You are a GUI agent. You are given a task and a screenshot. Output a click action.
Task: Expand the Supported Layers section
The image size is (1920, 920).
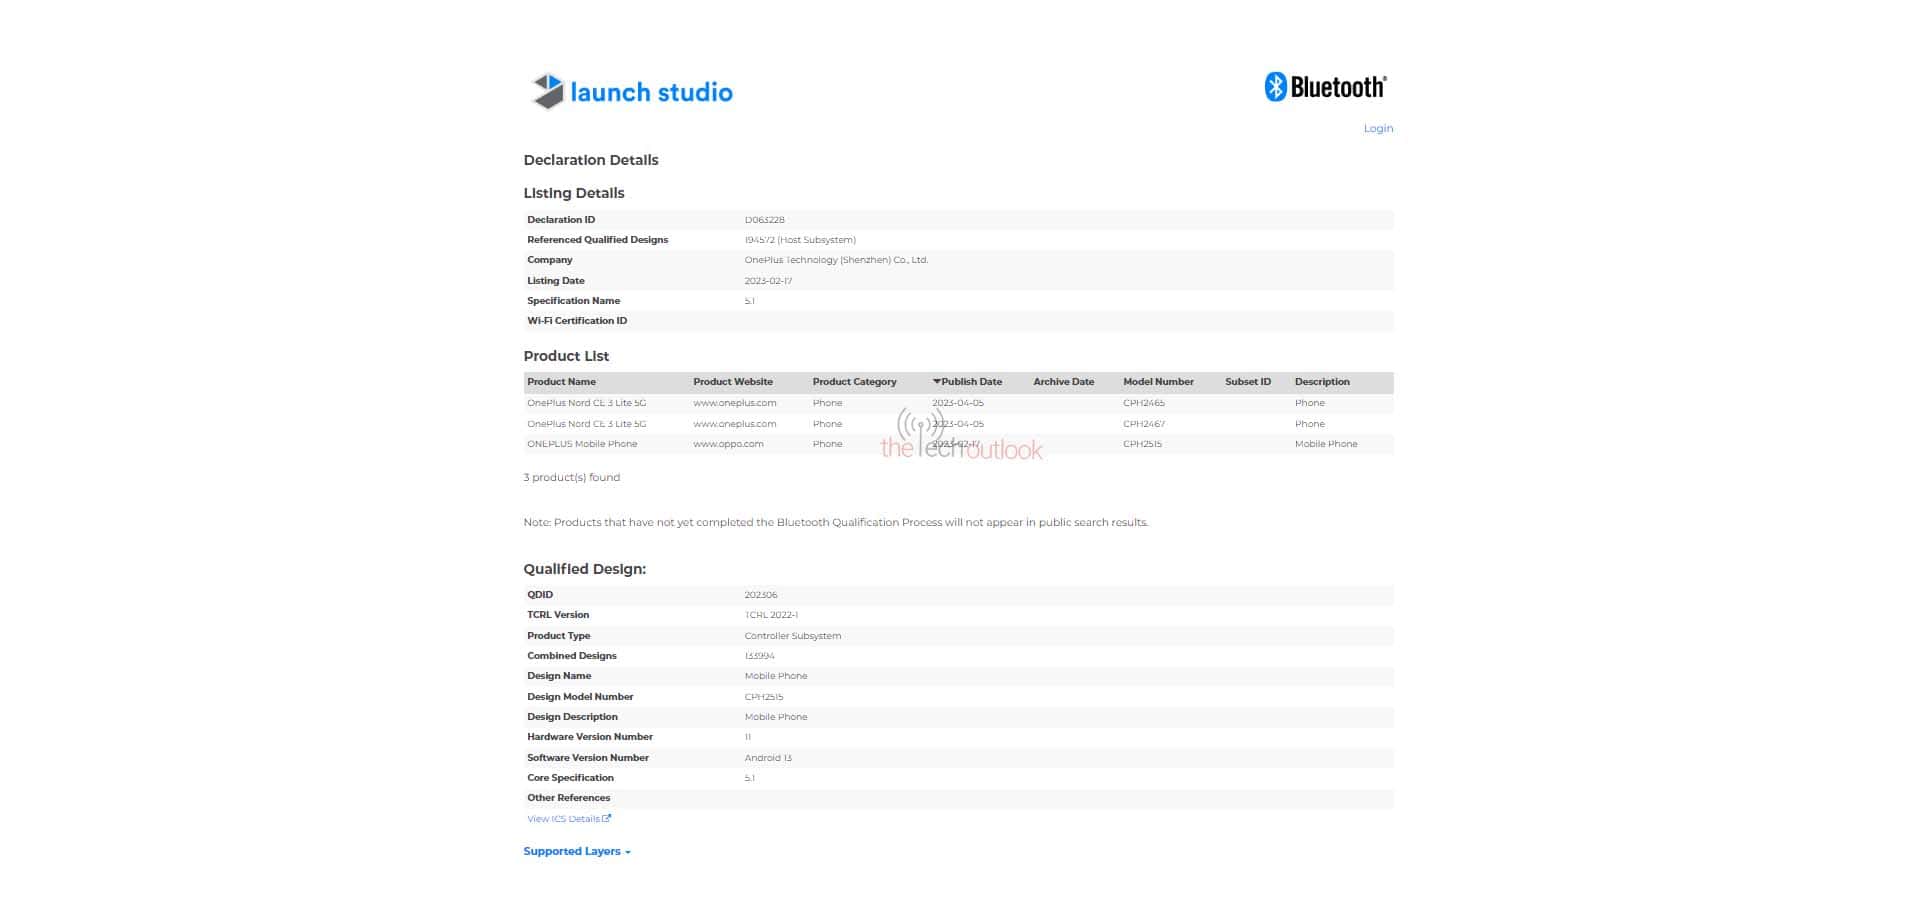pyautogui.click(x=577, y=852)
